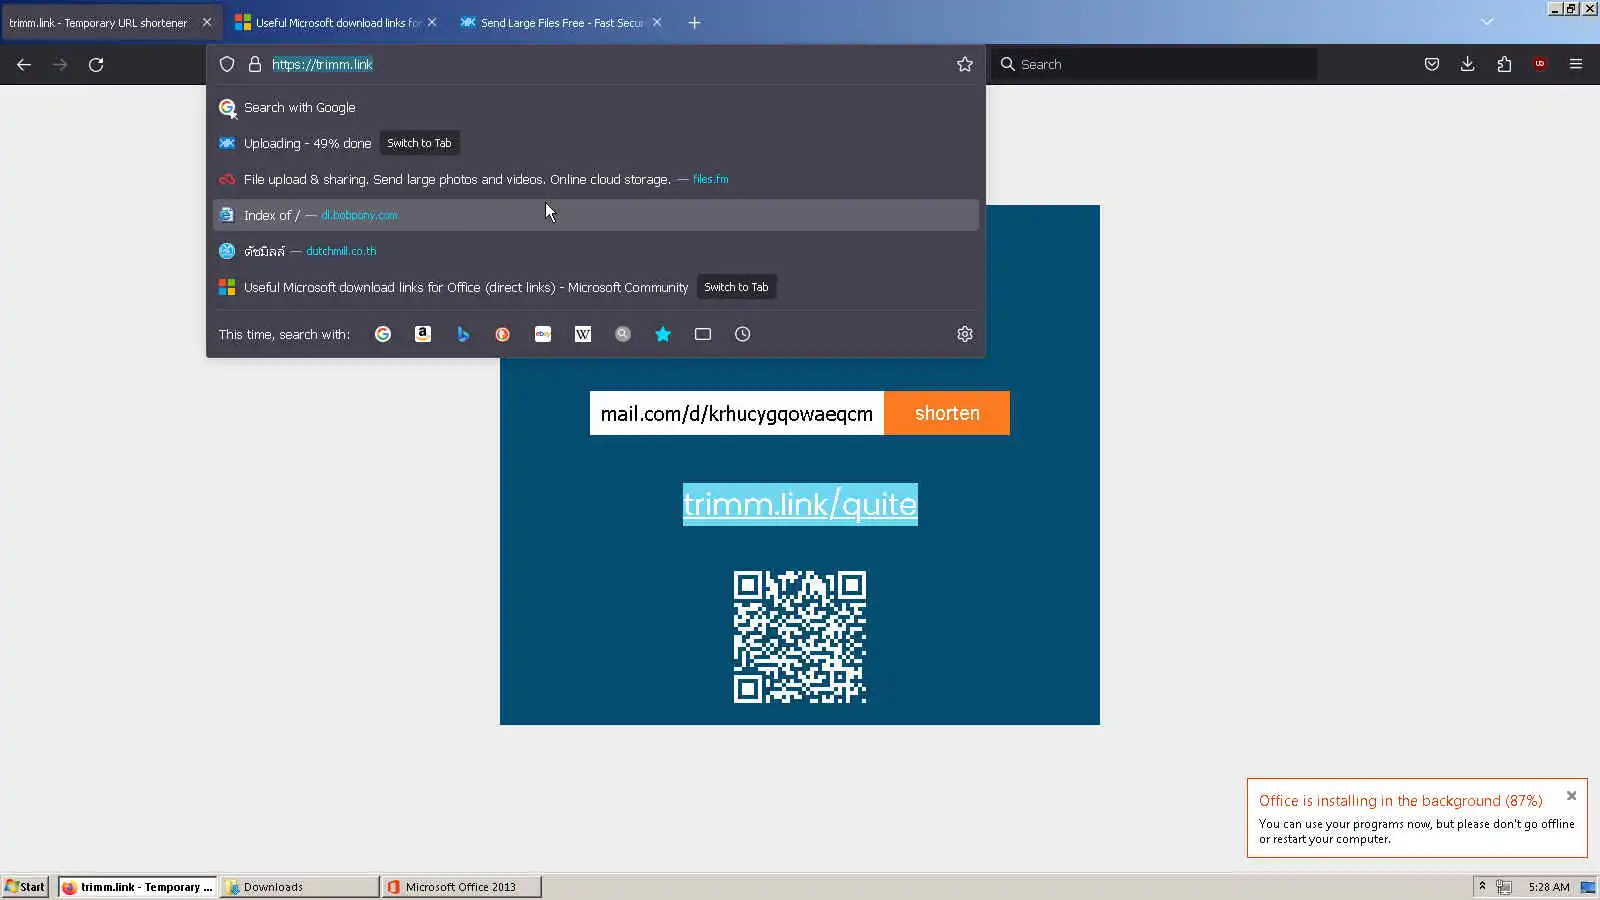
Task: Search within open tabs icon
Action: [x=703, y=334]
